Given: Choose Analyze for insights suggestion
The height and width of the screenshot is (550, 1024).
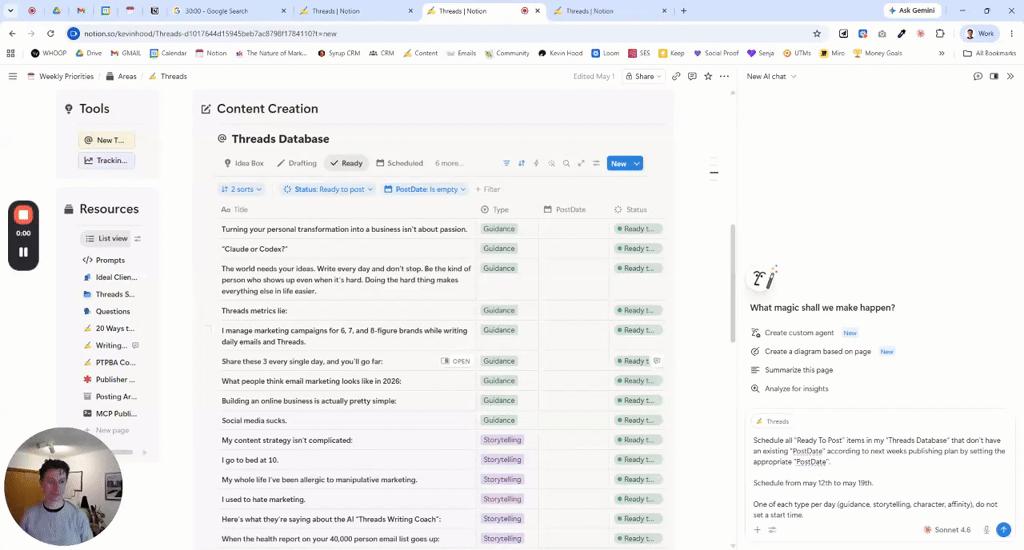Looking at the screenshot, I should [x=790, y=389].
